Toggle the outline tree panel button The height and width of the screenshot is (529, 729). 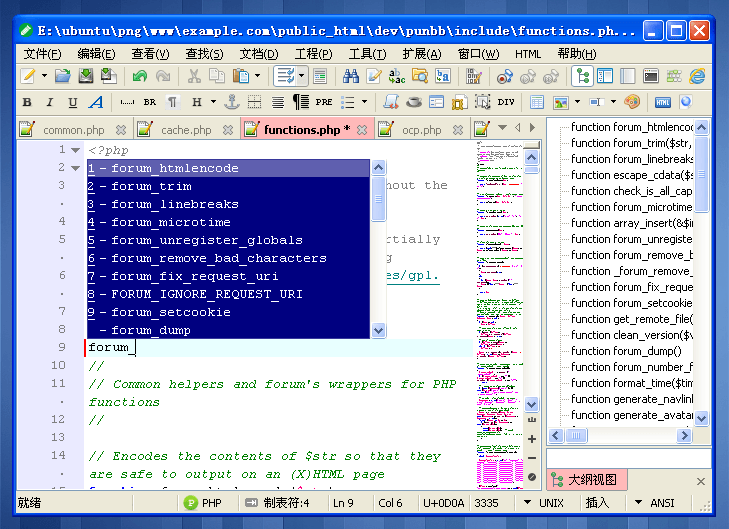point(582,76)
